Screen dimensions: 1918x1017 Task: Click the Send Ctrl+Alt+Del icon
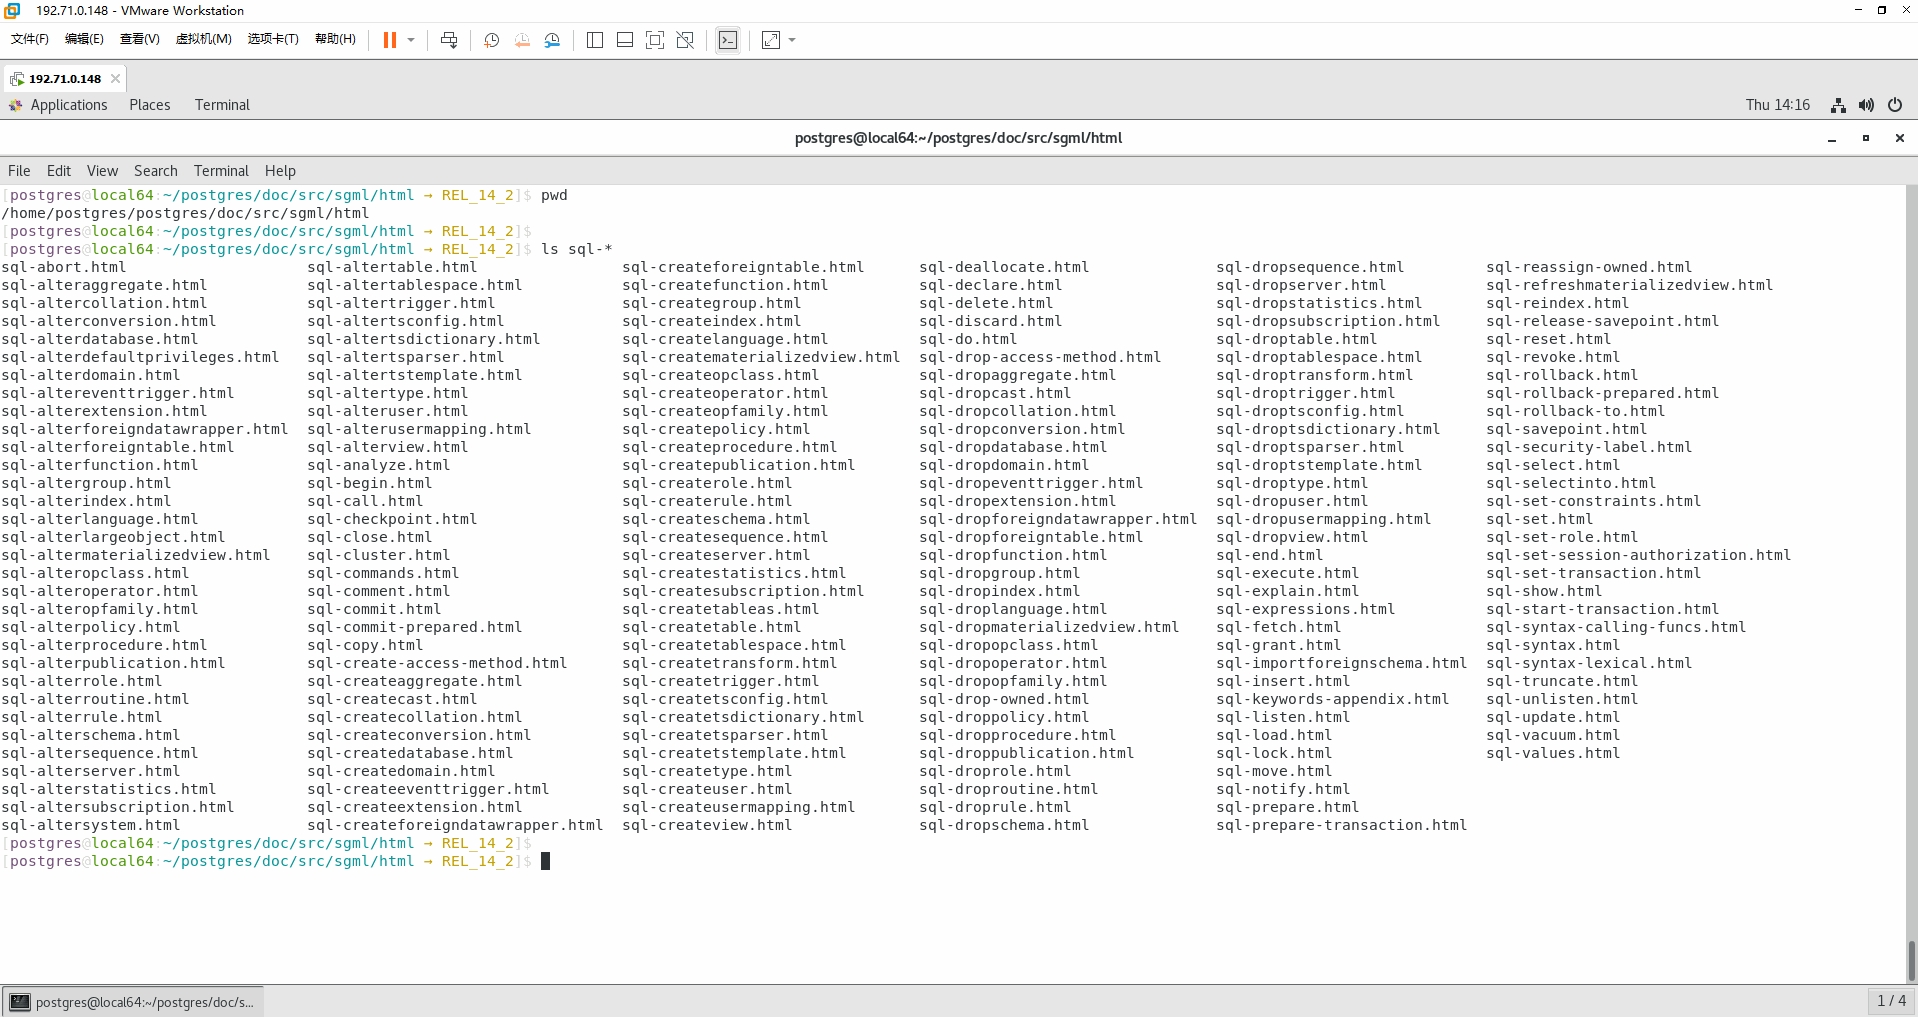click(x=449, y=40)
